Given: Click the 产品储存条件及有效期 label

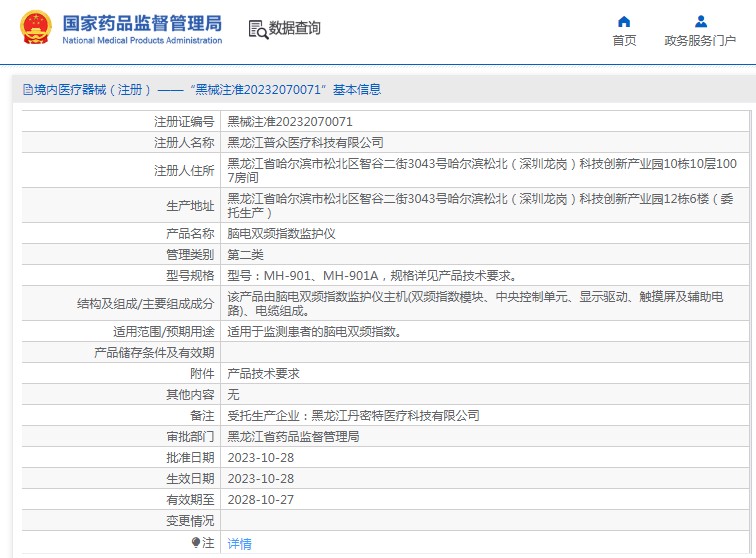Looking at the screenshot, I should point(154,353).
